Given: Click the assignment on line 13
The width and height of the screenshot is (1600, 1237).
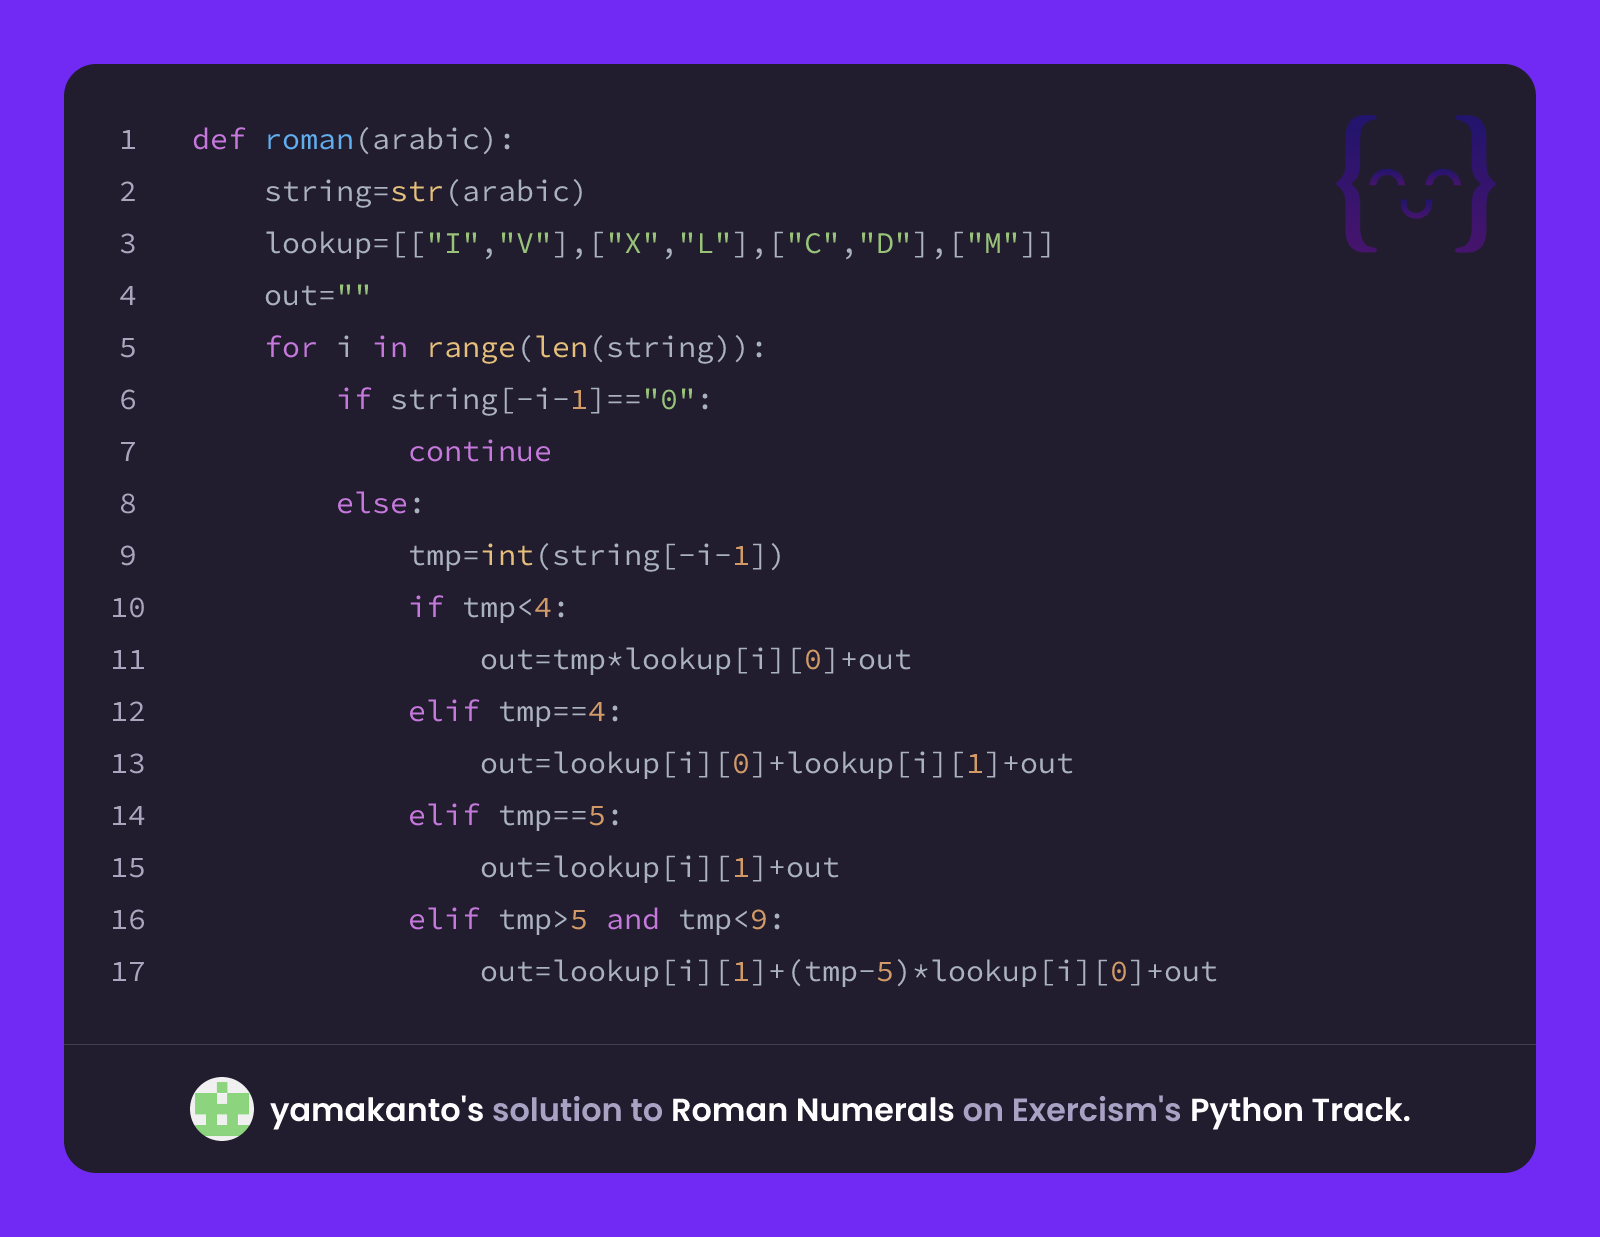Looking at the screenshot, I should [777, 763].
